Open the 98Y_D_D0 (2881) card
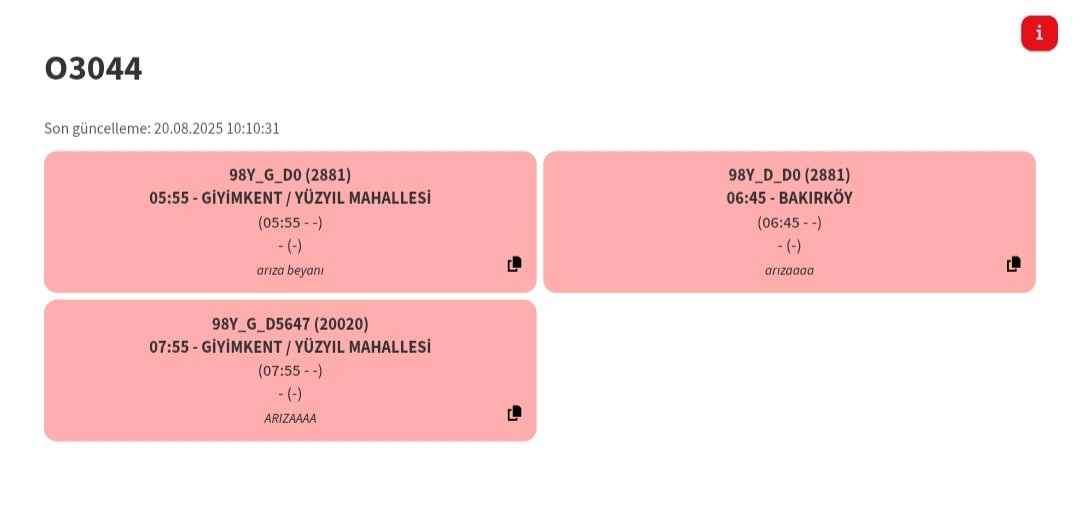 tap(789, 222)
